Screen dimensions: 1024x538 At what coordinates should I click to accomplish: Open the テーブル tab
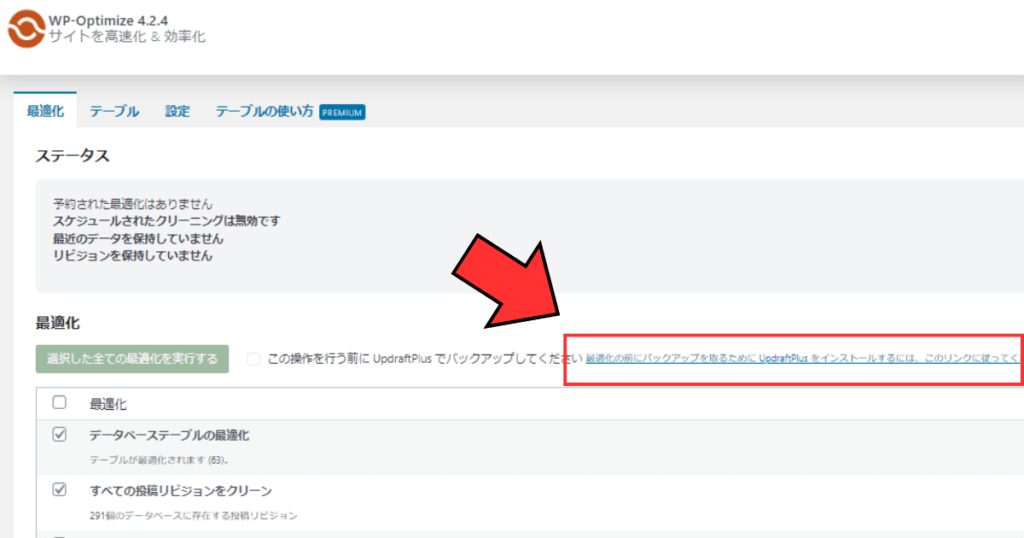pyautogui.click(x=114, y=112)
